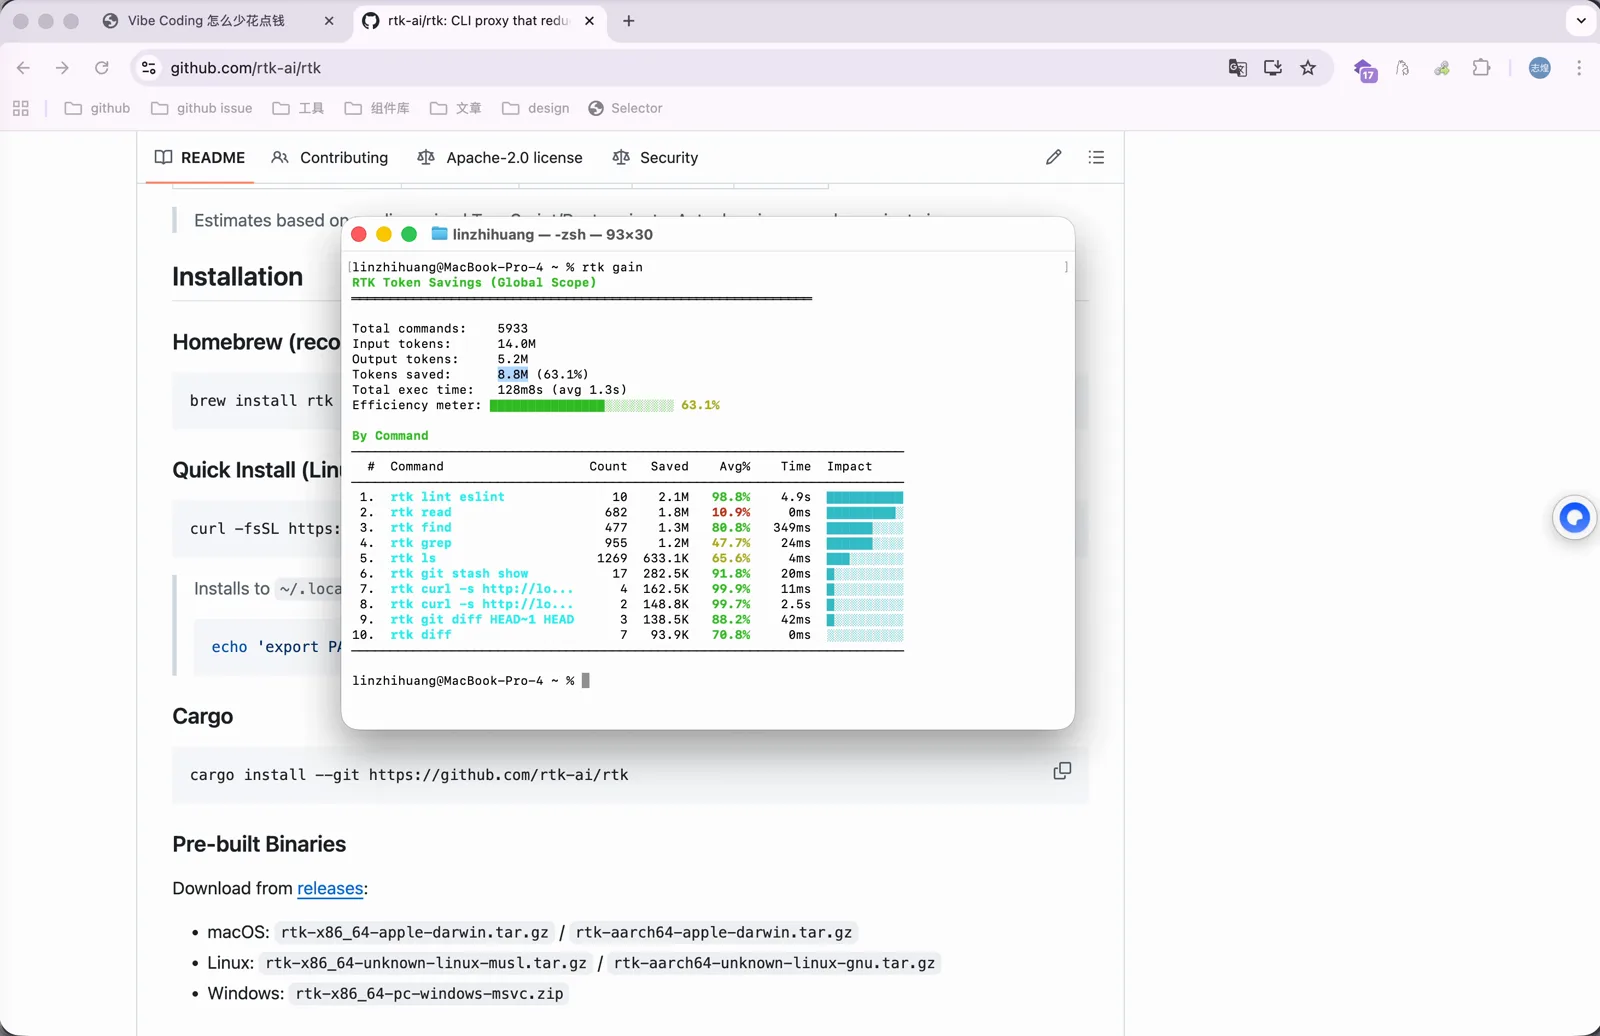Open the README outline list icon

click(x=1096, y=157)
